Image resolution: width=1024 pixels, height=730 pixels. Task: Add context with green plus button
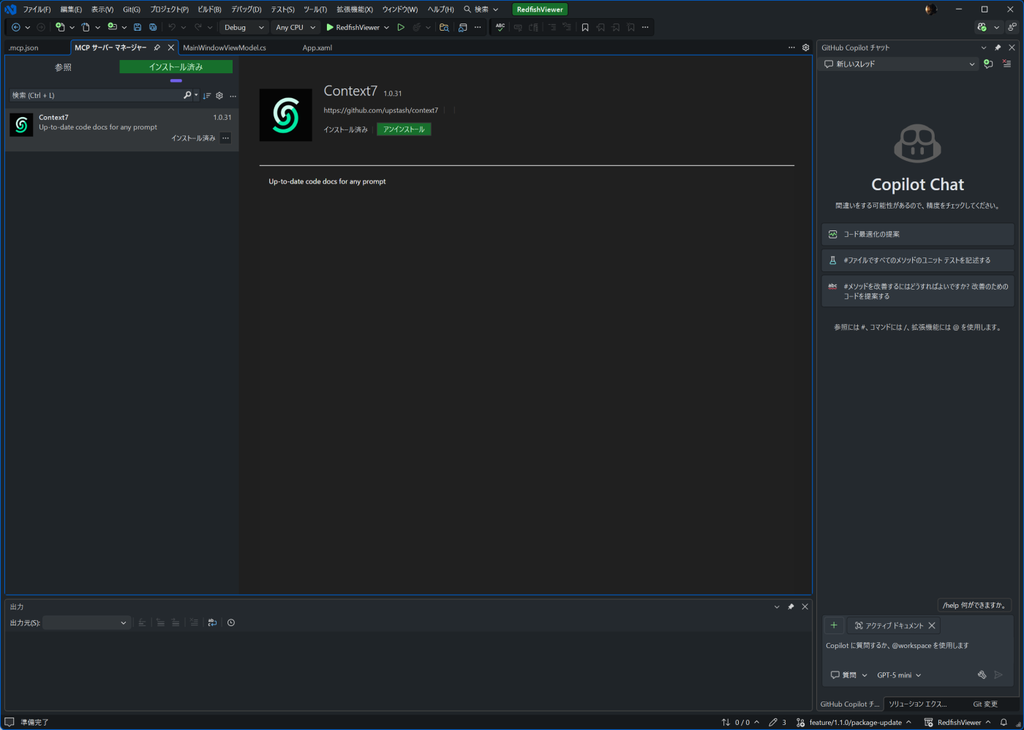(x=834, y=626)
